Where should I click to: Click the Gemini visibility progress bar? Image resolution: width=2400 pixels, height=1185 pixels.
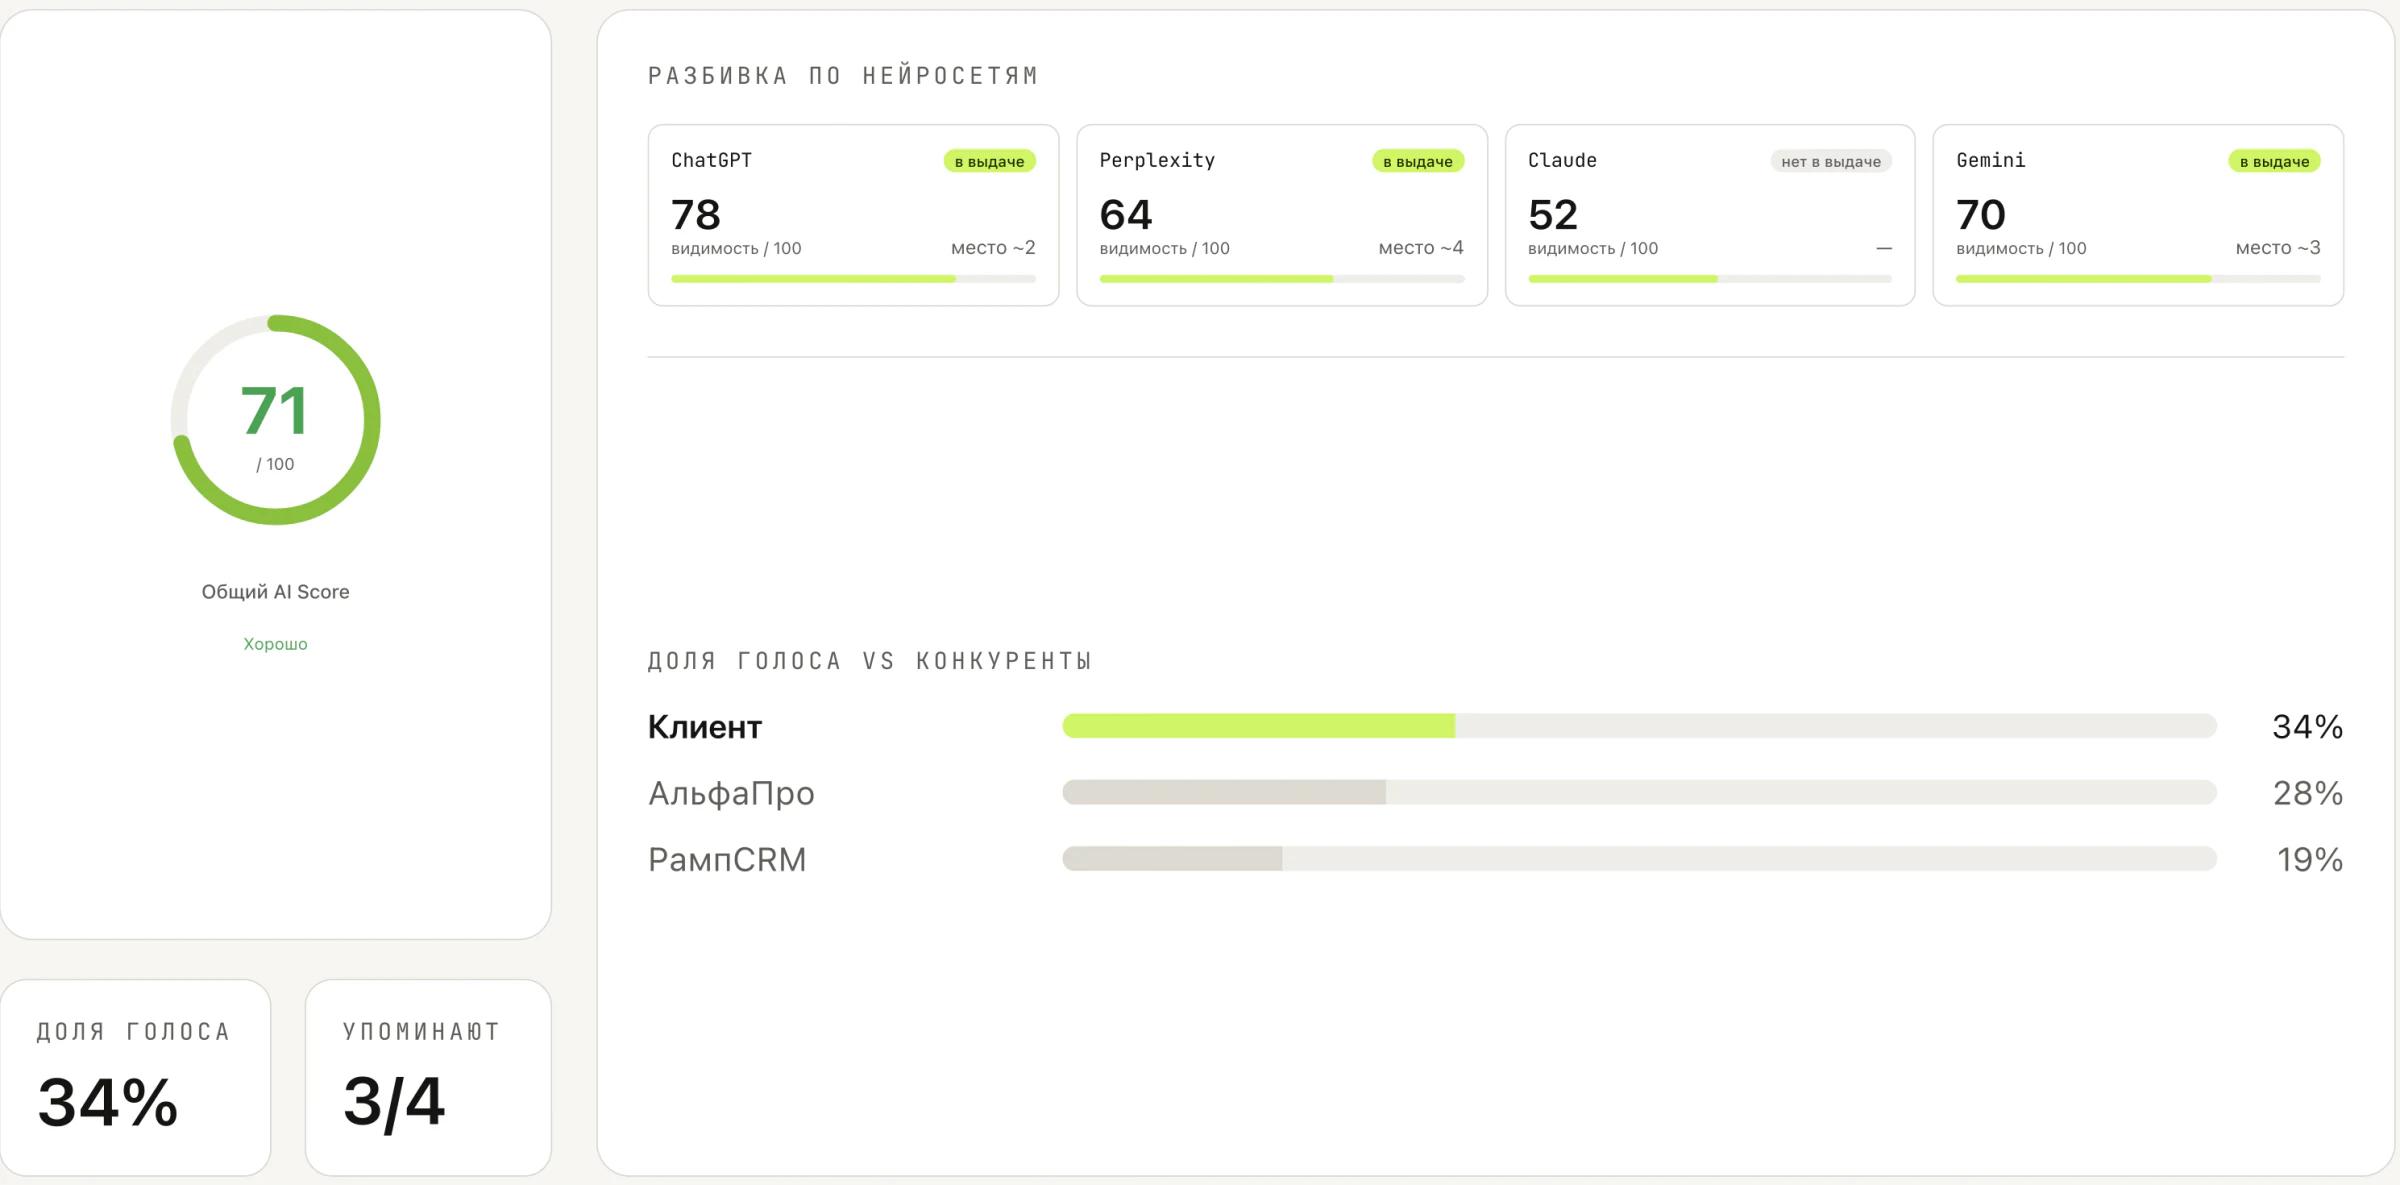2138,279
